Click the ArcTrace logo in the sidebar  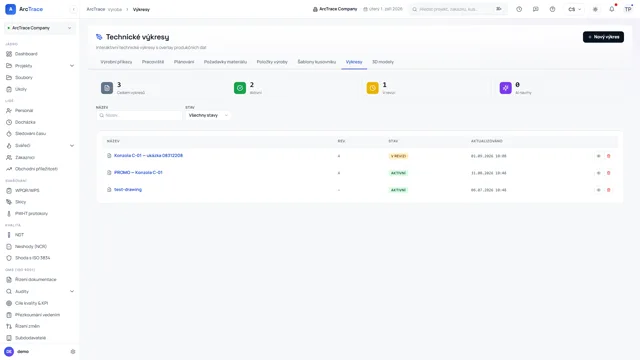click(24, 9)
